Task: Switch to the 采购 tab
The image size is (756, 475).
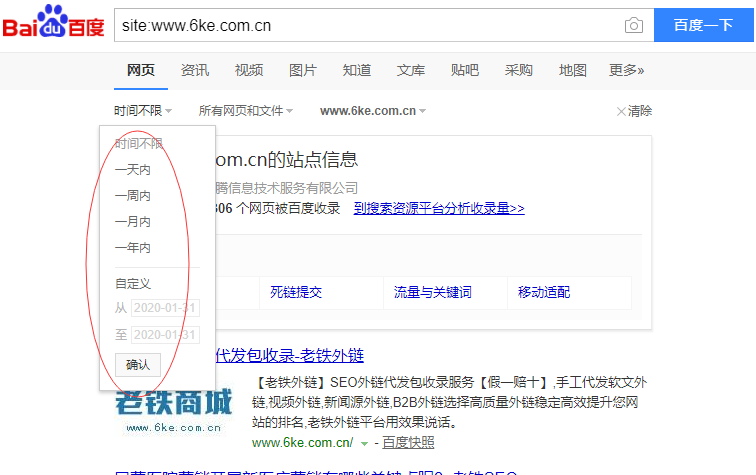Action: pyautogui.click(x=519, y=70)
